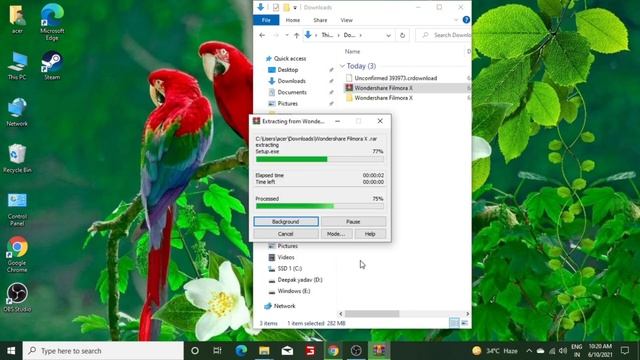The width and height of the screenshot is (640, 360).
Task: Open Recycle Bin on desktop
Action: coord(17,158)
